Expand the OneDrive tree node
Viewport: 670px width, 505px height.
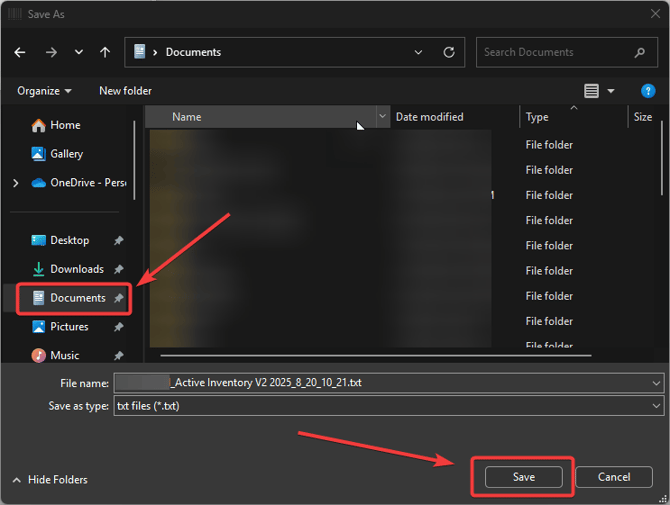tap(15, 183)
